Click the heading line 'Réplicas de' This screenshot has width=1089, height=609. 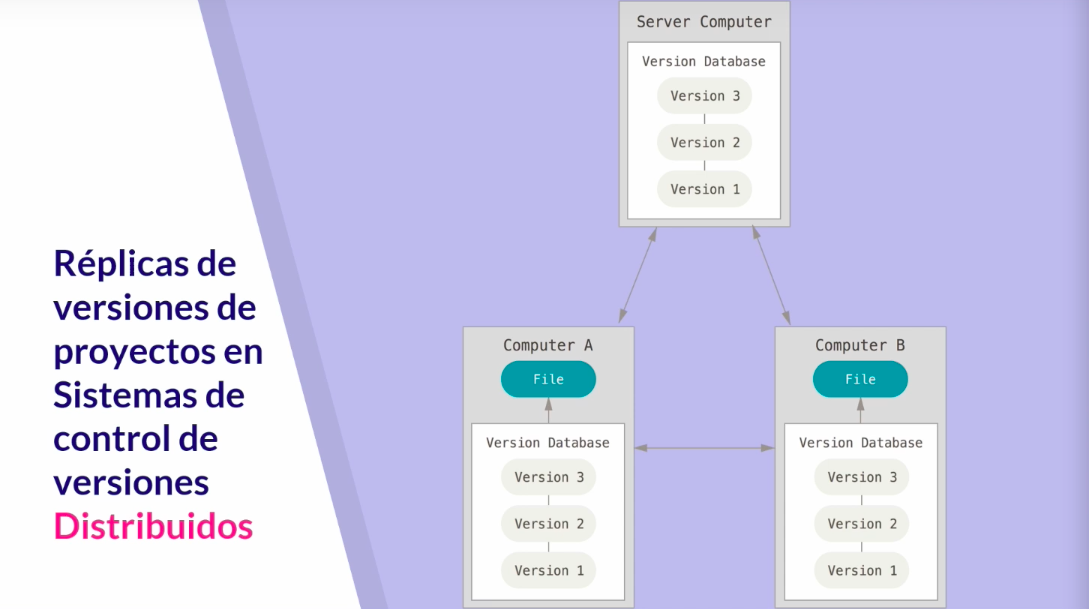(x=145, y=264)
